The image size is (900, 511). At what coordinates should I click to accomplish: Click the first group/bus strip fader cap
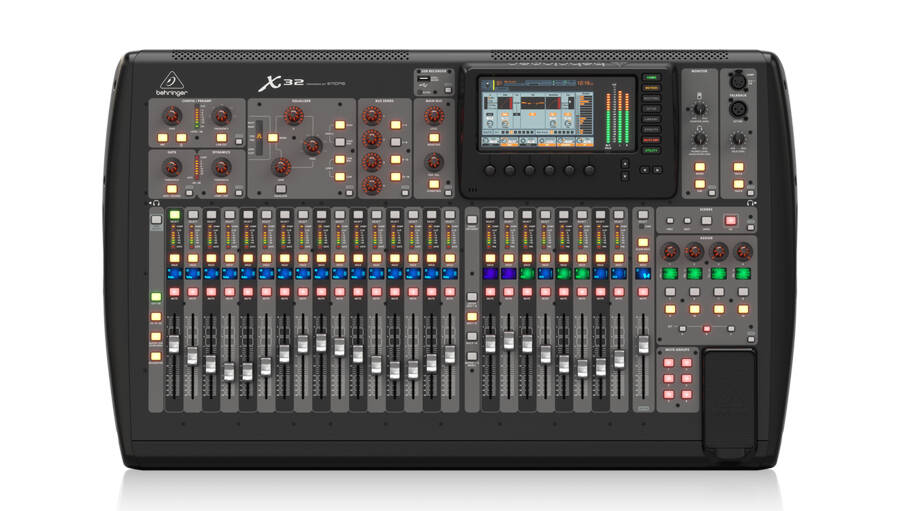point(490,344)
